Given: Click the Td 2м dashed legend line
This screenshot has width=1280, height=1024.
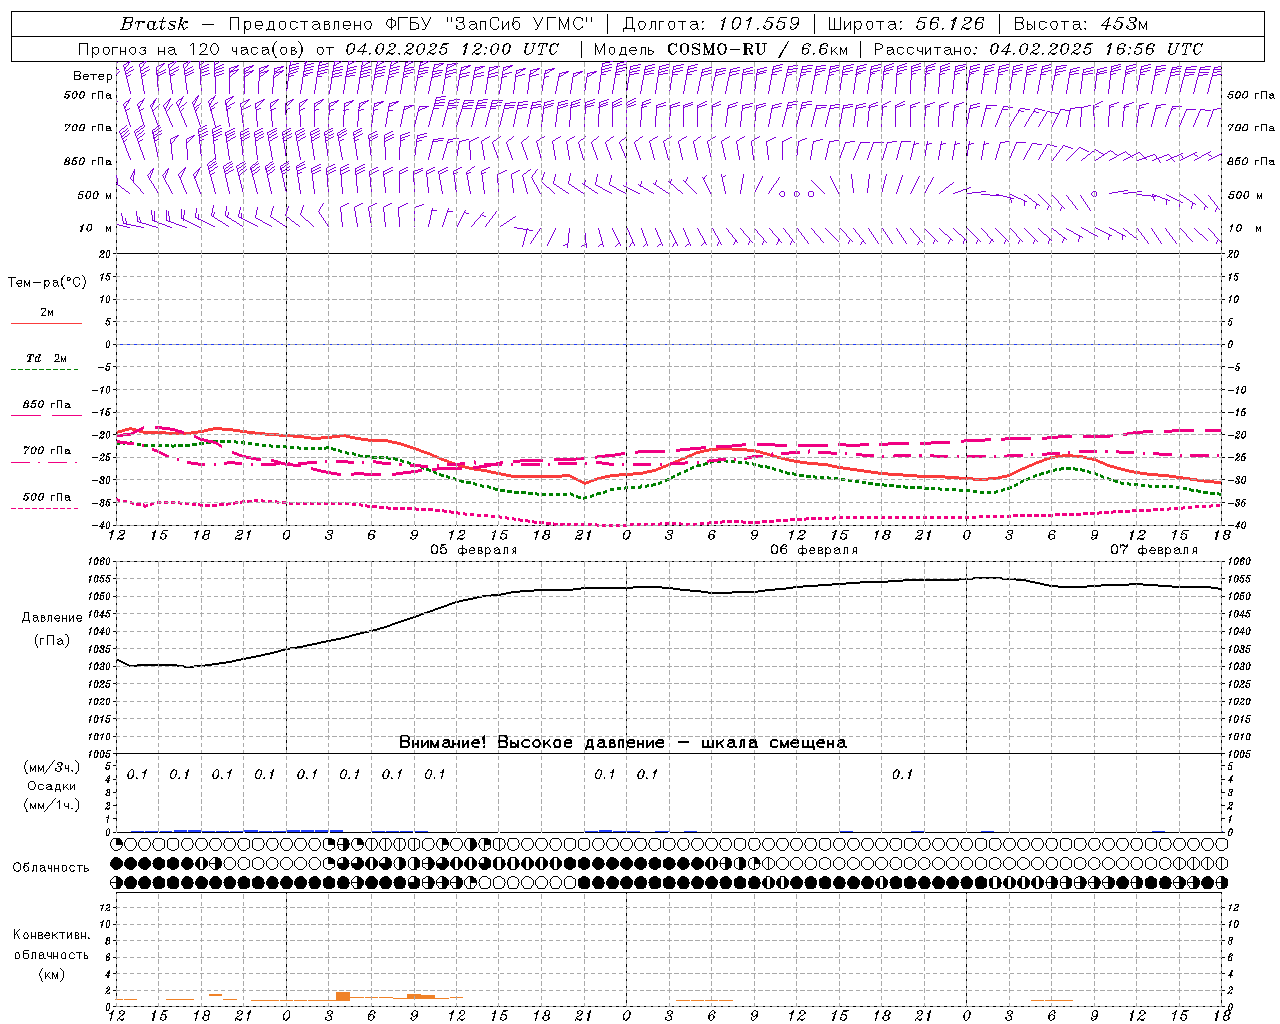Looking at the screenshot, I should 44,369.
